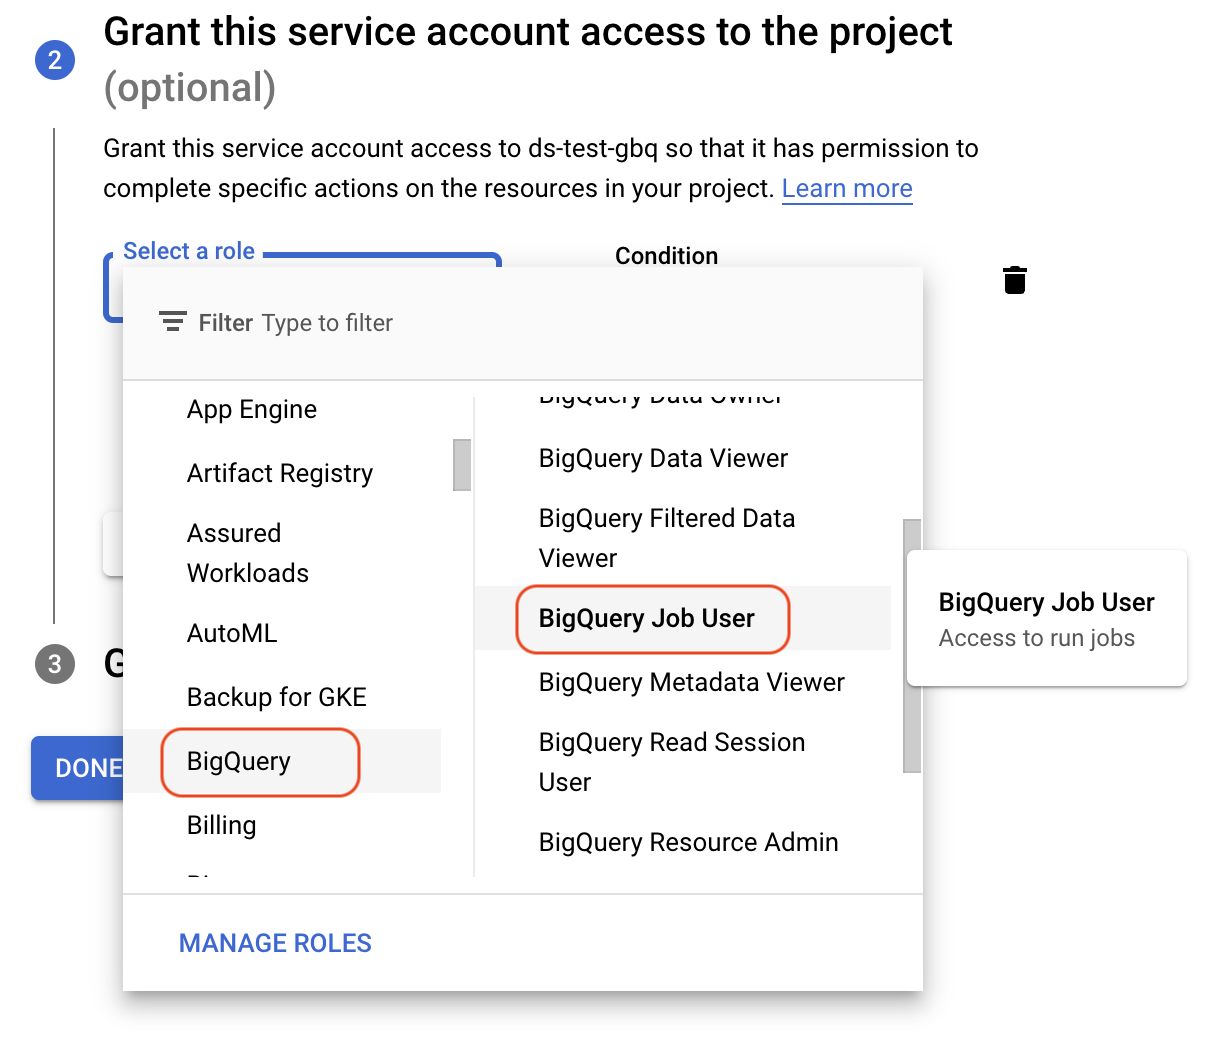Click the 'Access to run jobs' tooltip text
Viewport: 1228px width, 1041px height.
(x=1037, y=638)
